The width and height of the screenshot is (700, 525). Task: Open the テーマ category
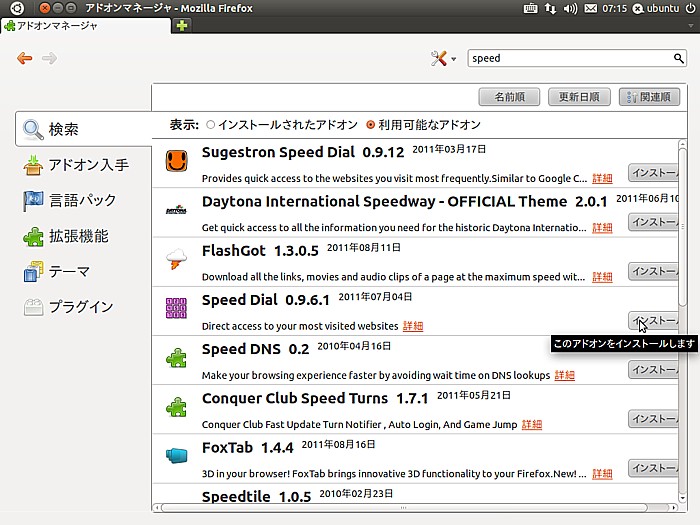click(x=57, y=271)
